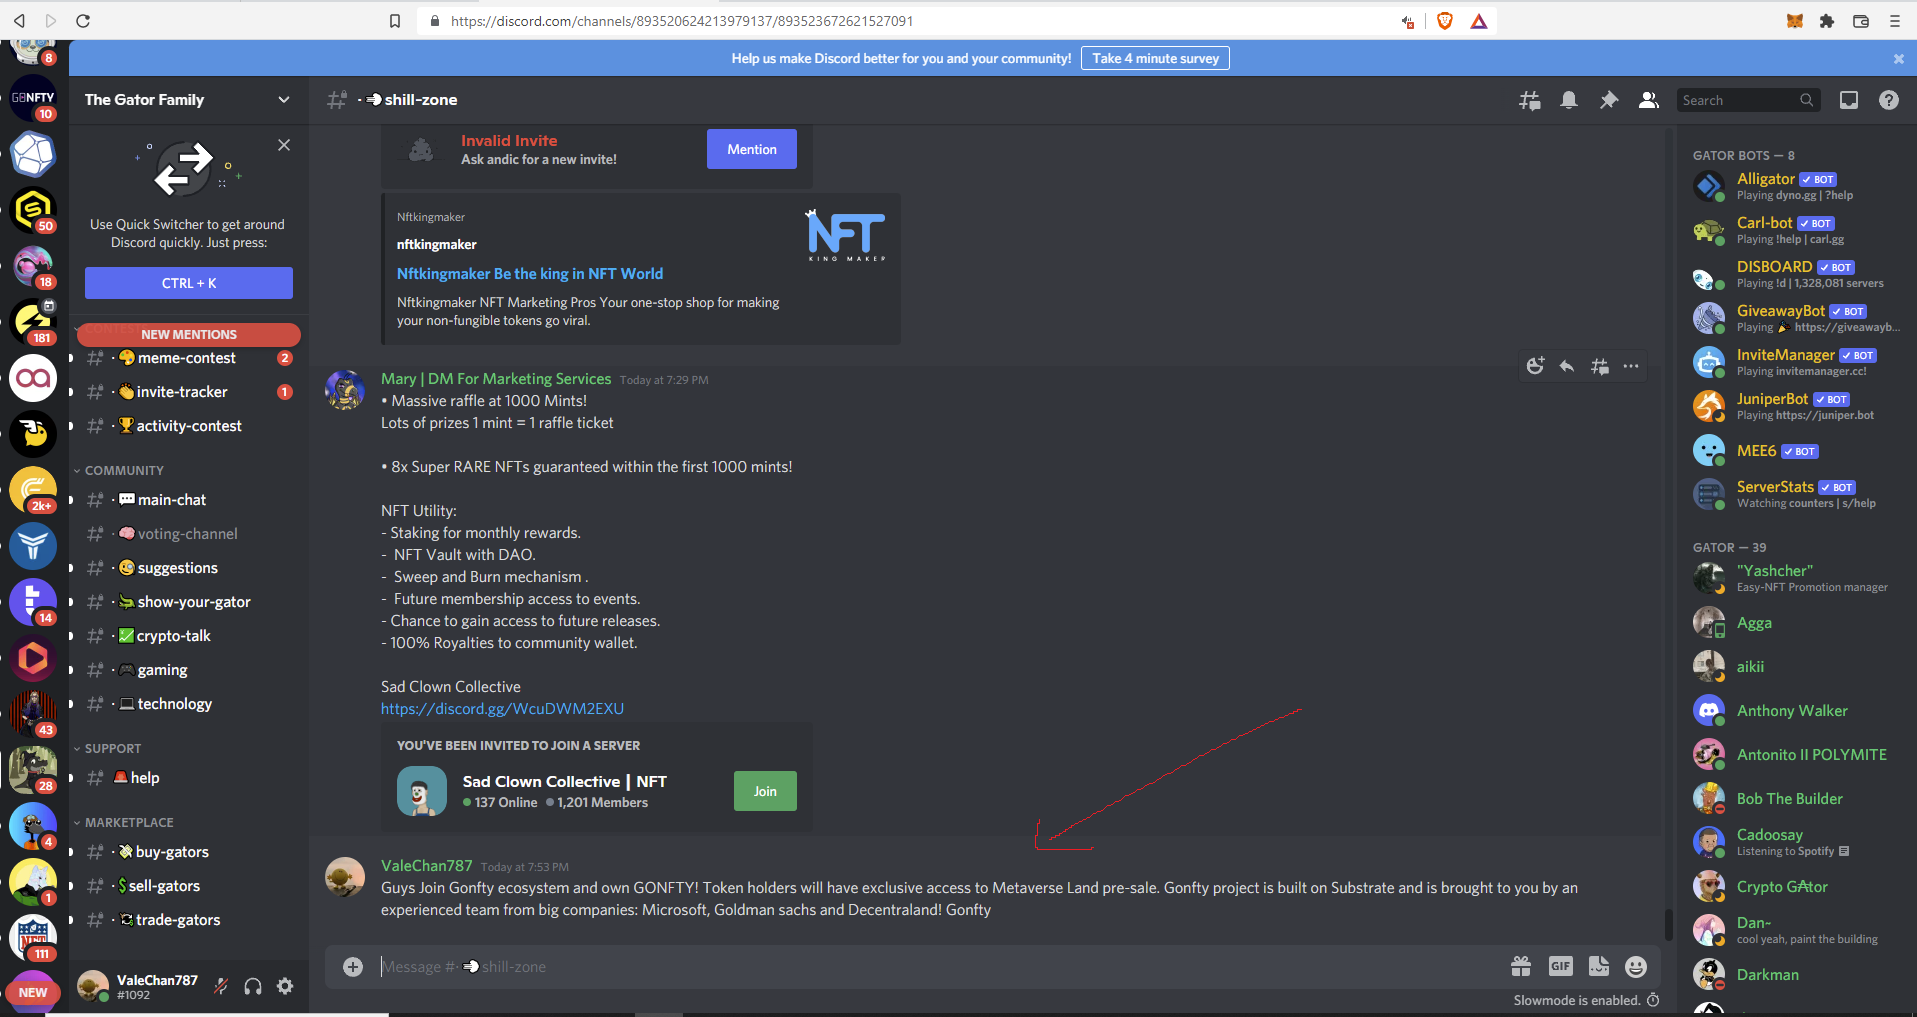Click the browser back arrow

[x=19, y=21]
